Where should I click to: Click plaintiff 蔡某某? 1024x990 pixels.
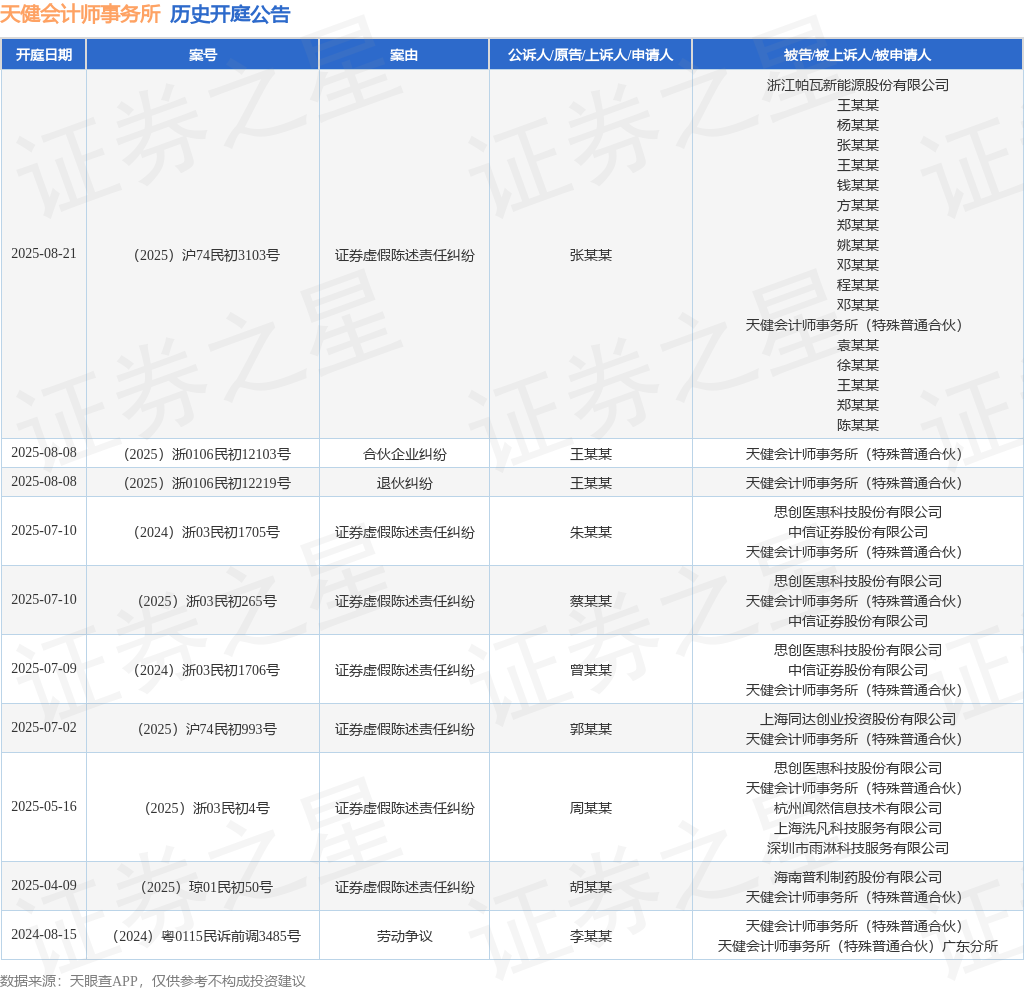pyautogui.click(x=590, y=601)
